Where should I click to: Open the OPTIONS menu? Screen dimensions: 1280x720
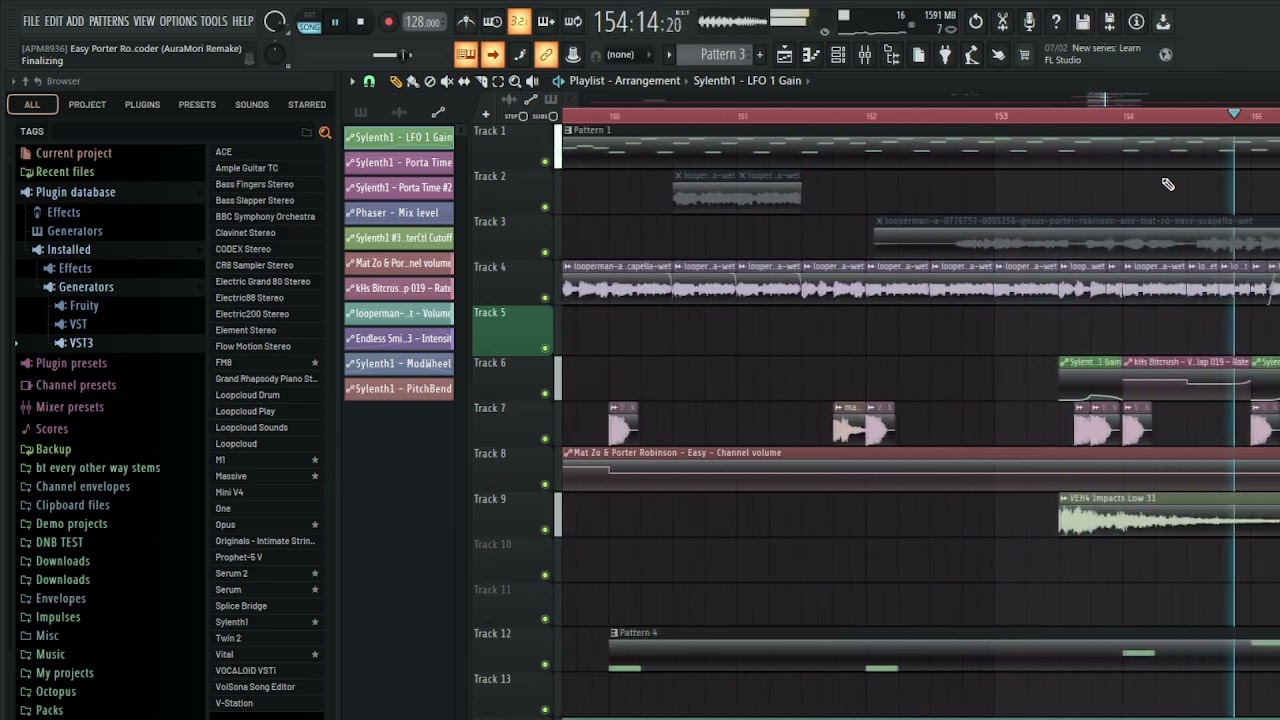point(178,21)
